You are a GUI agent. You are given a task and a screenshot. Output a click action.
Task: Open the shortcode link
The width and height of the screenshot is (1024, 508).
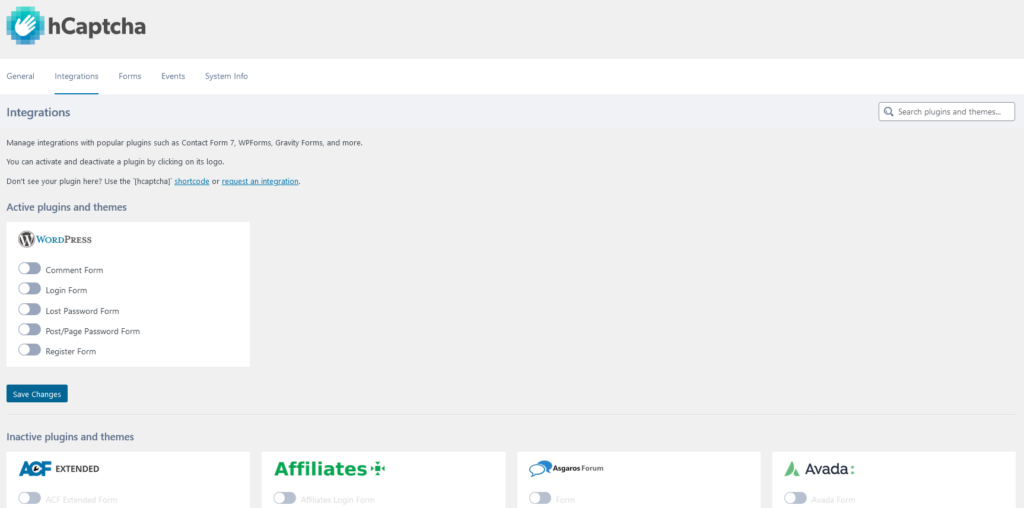pos(192,182)
